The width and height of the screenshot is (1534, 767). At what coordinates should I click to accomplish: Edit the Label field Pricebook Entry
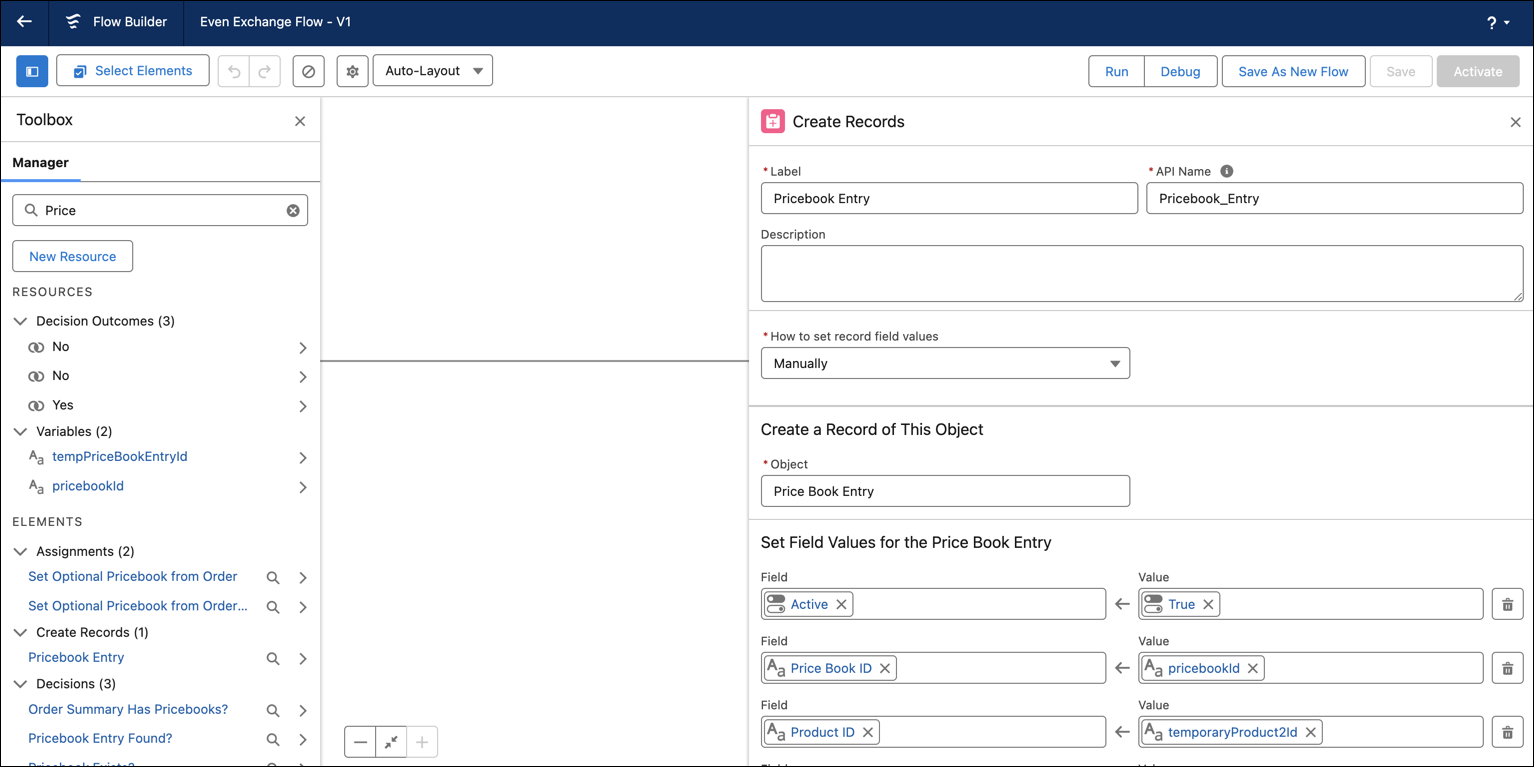pyautogui.click(x=949, y=198)
